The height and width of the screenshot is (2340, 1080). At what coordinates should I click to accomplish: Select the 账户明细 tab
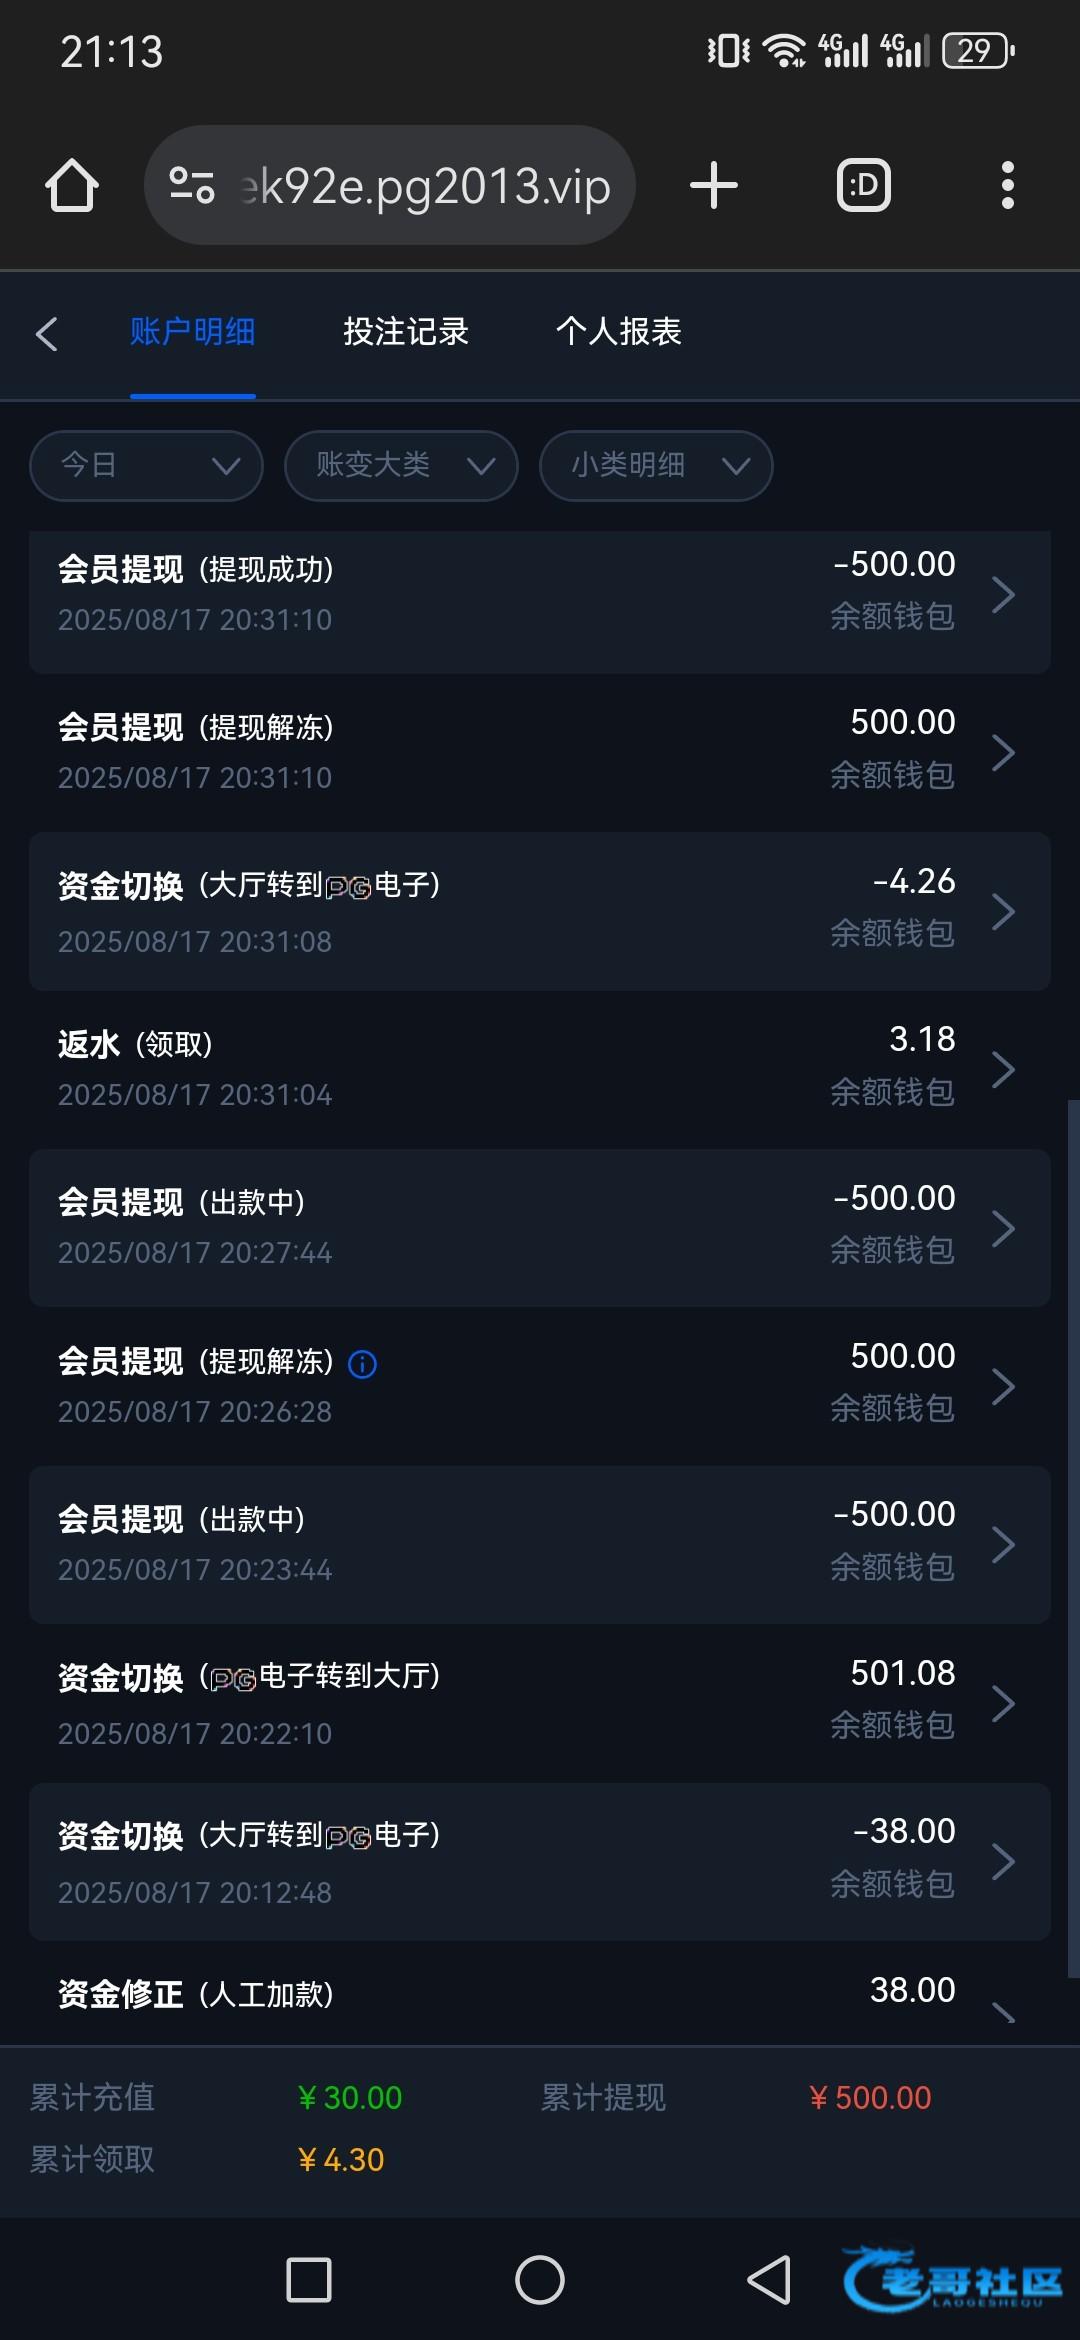(192, 331)
